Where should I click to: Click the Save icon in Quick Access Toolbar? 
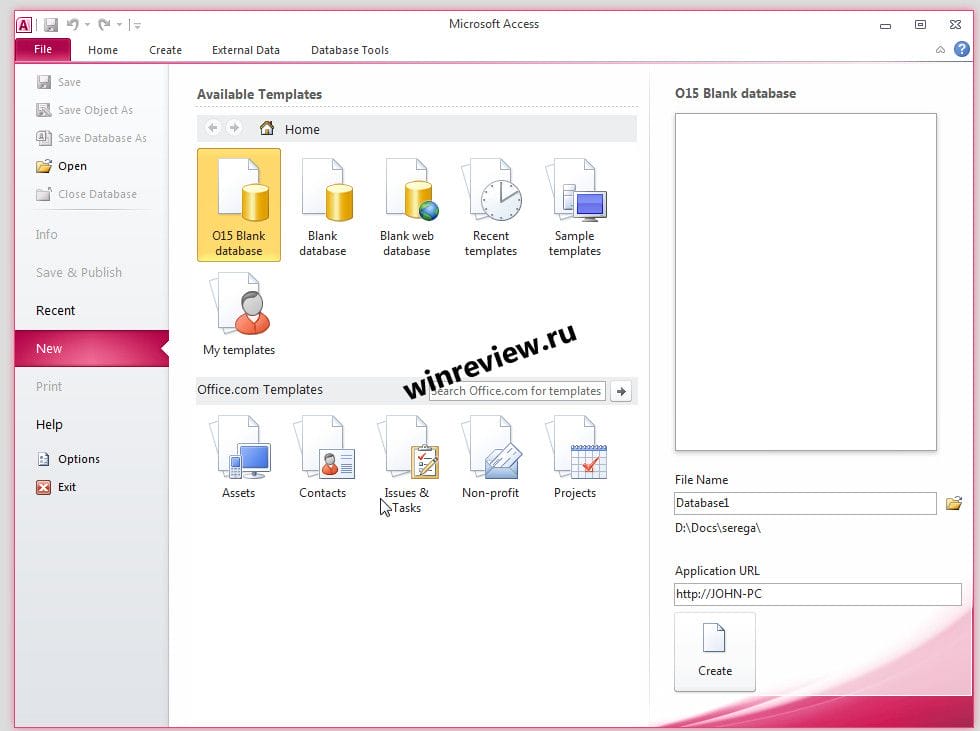point(51,25)
